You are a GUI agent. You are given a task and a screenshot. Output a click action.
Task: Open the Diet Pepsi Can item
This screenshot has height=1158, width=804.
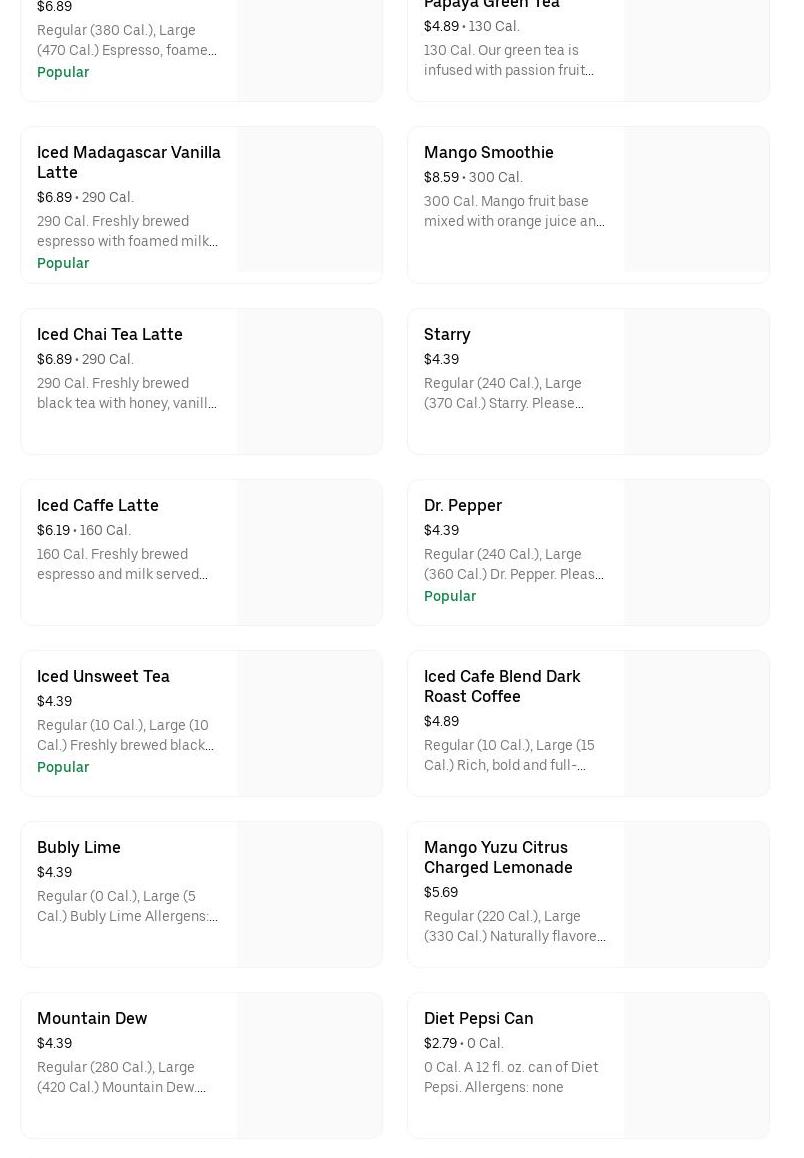[478, 1018]
